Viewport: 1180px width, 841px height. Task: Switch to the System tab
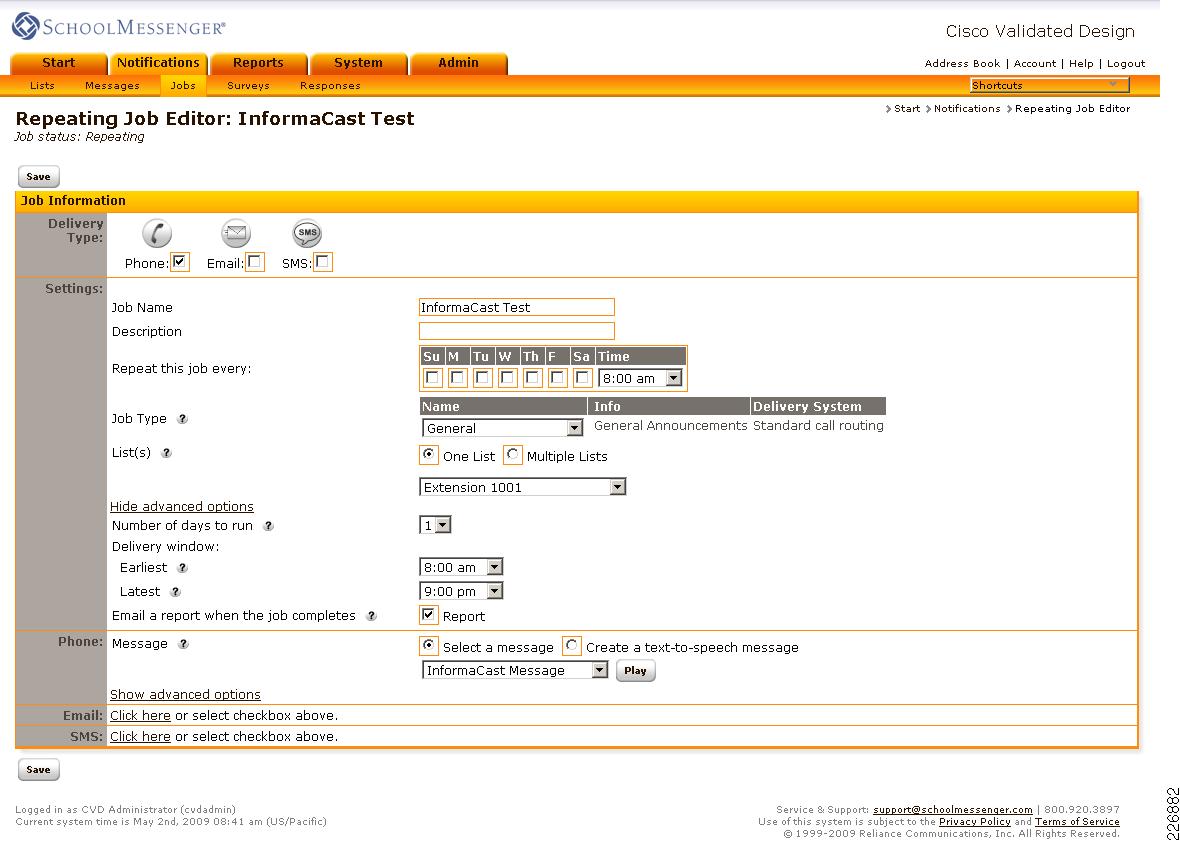tap(358, 63)
